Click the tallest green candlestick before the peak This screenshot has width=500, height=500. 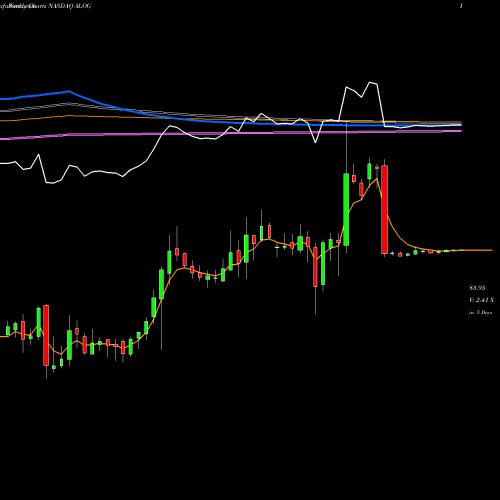346,210
